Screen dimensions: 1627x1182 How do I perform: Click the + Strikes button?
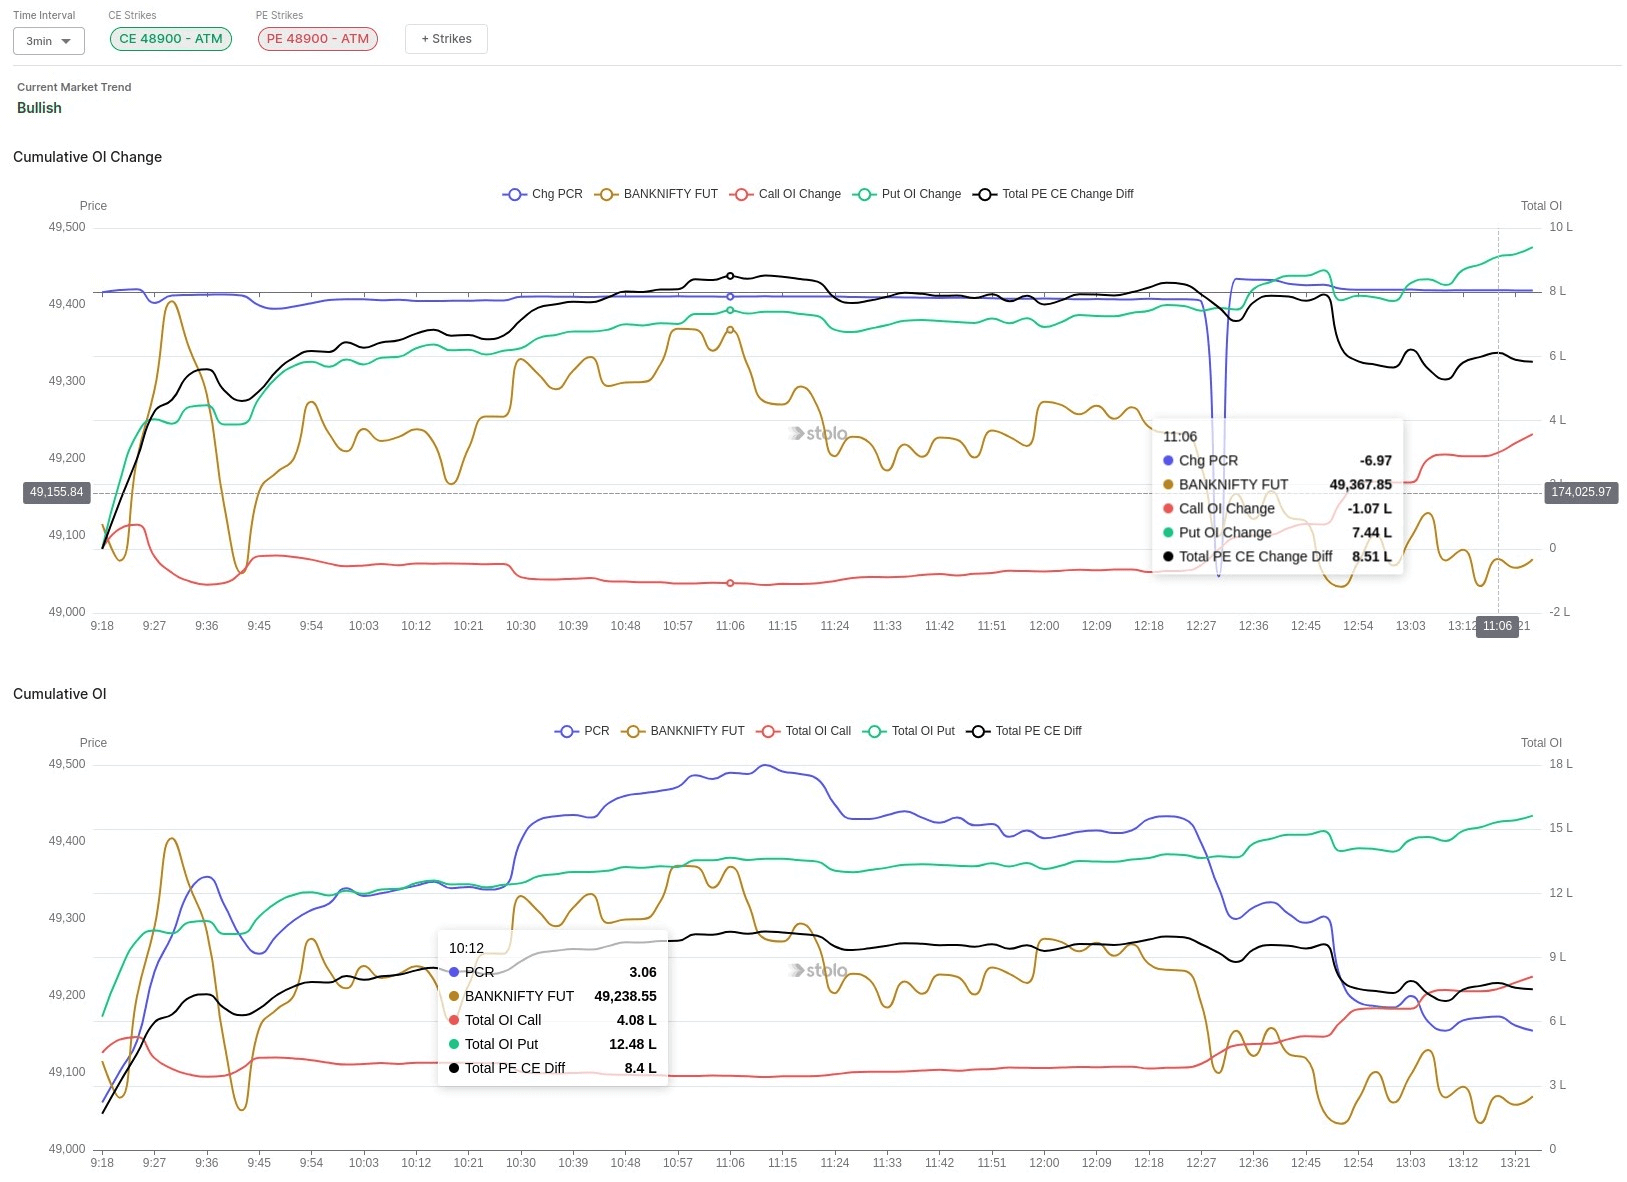(446, 38)
